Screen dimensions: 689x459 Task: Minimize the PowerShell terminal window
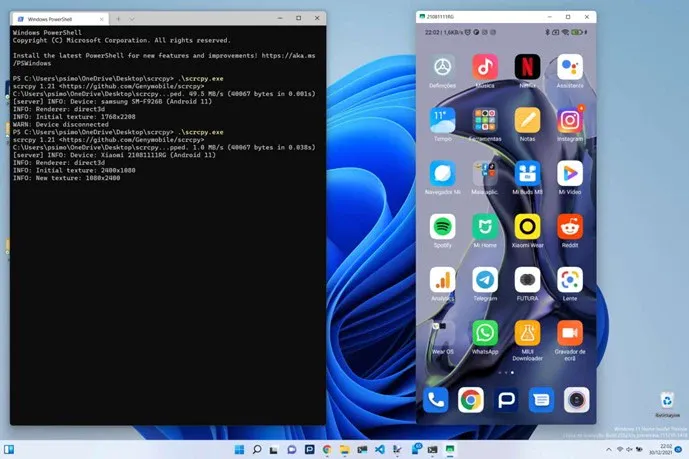click(x=280, y=18)
